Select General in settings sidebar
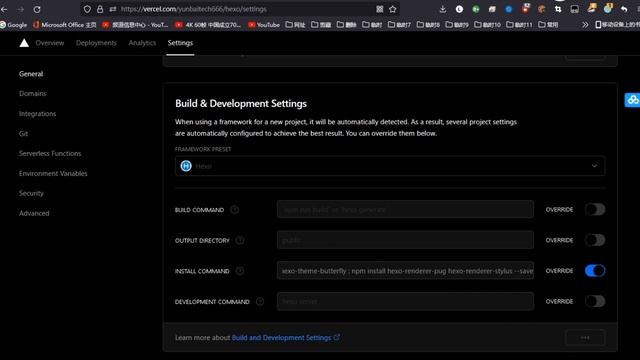 click(x=31, y=74)
